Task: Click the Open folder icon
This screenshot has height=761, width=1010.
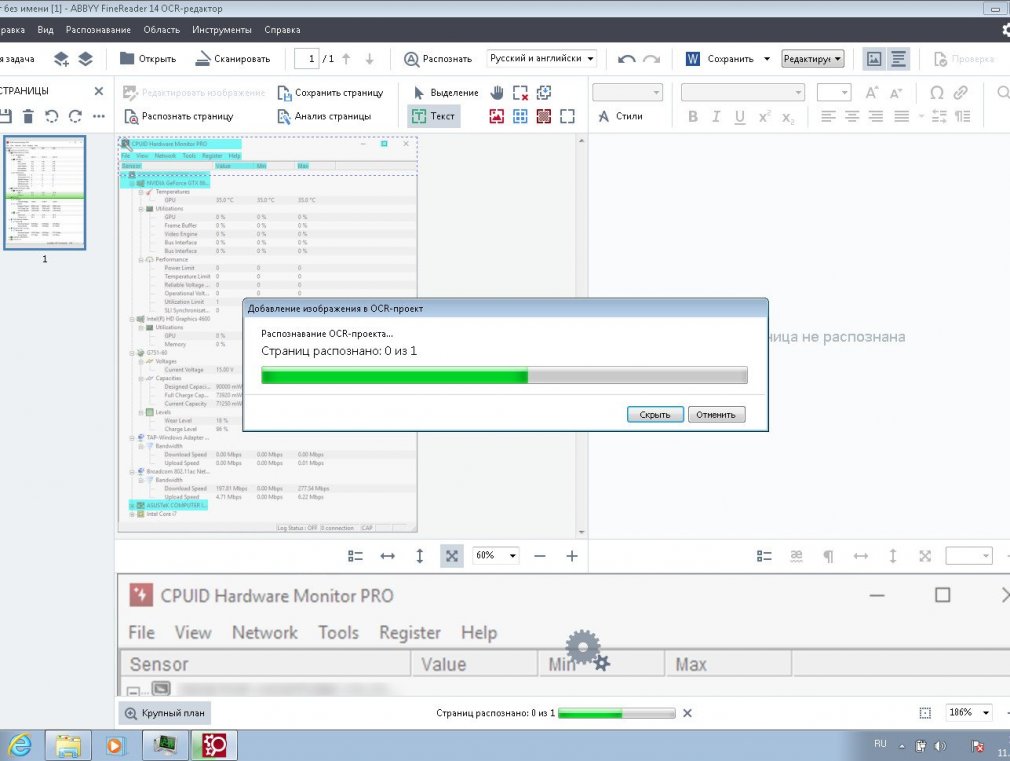Action: click(x=127, y=59)
